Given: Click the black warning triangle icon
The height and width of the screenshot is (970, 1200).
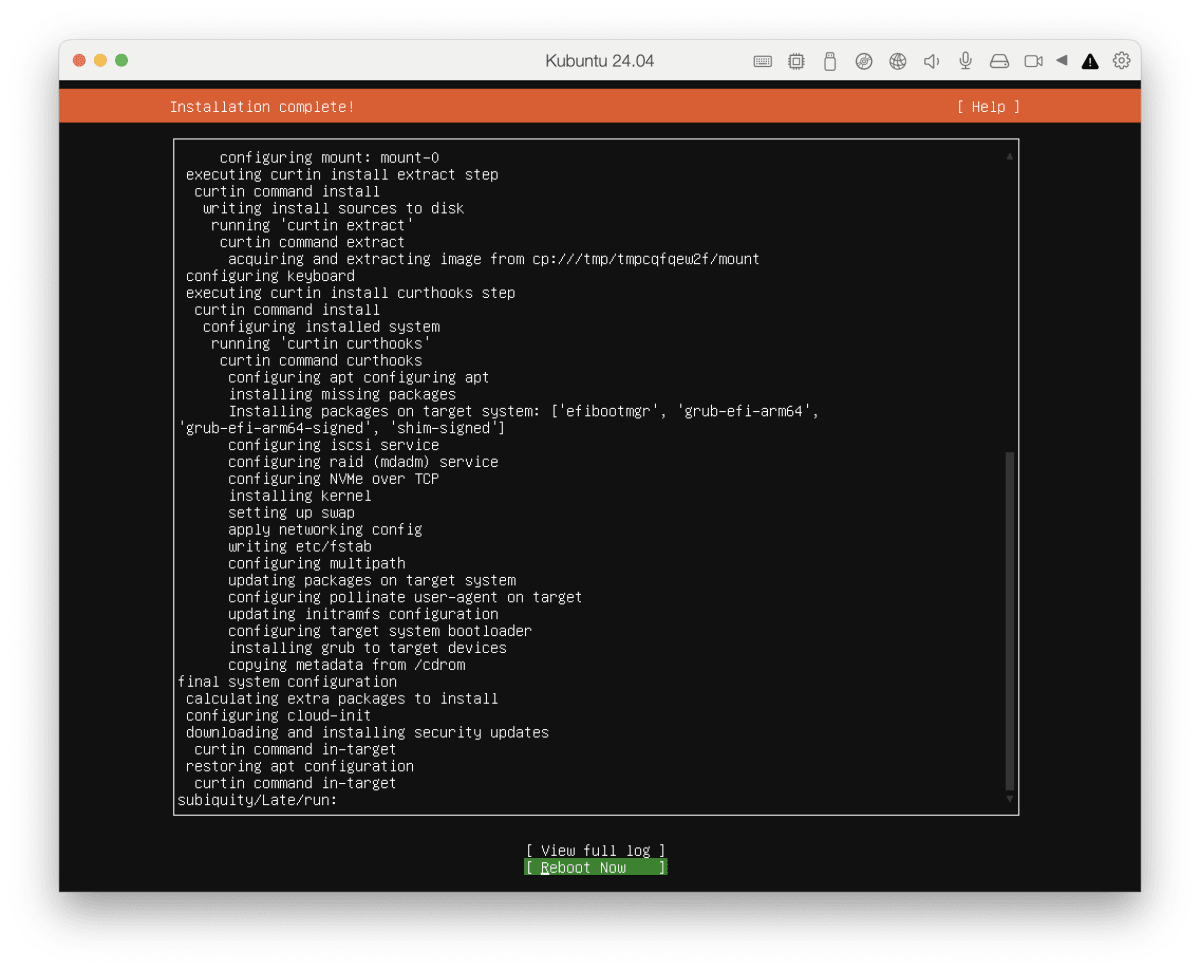Looking at the screenshot, I should 1090,61.
